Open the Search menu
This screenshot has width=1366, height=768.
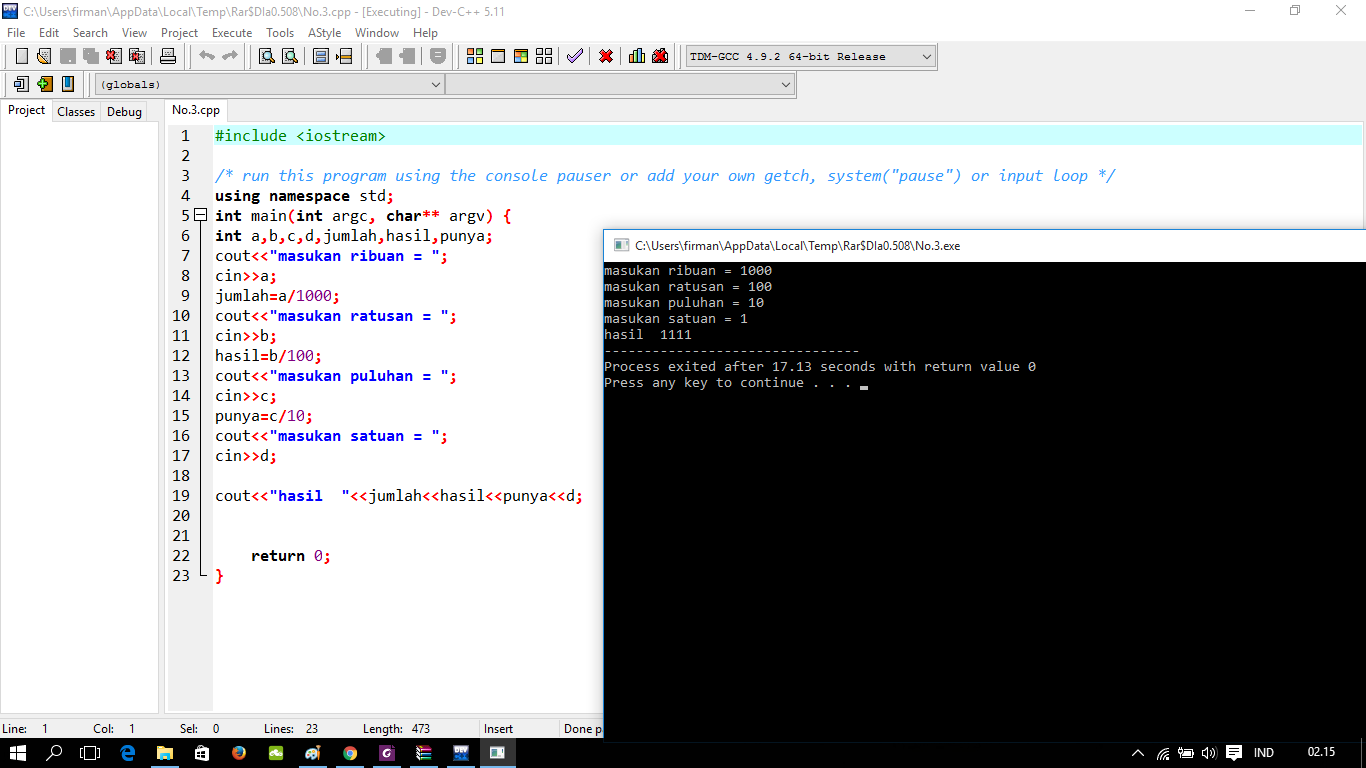coord(90,32)
